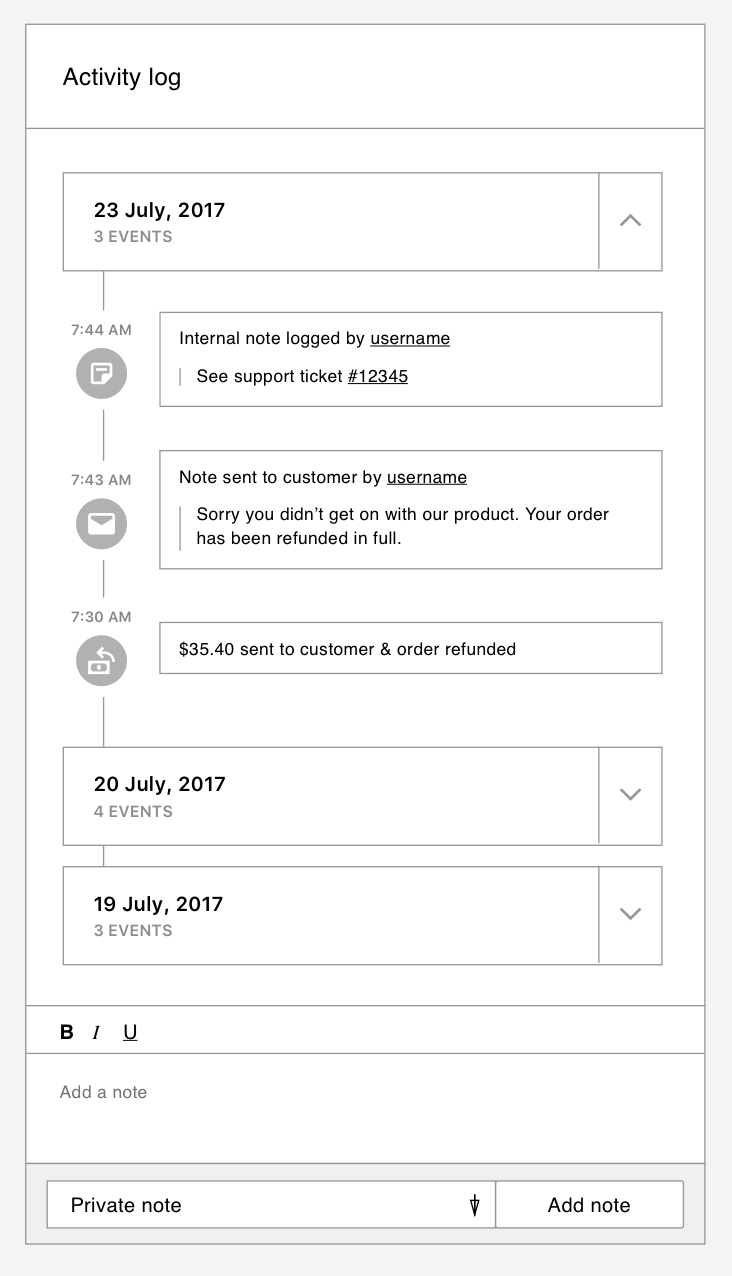Expand the 19 July, 2017 events

630,915
